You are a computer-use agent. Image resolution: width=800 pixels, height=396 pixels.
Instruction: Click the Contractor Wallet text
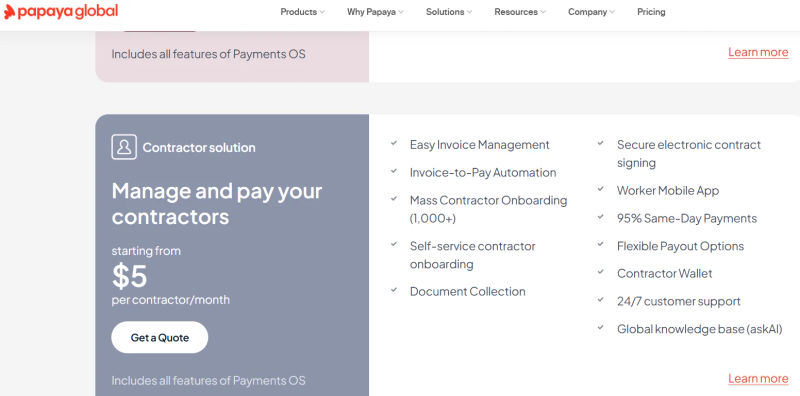664,274
